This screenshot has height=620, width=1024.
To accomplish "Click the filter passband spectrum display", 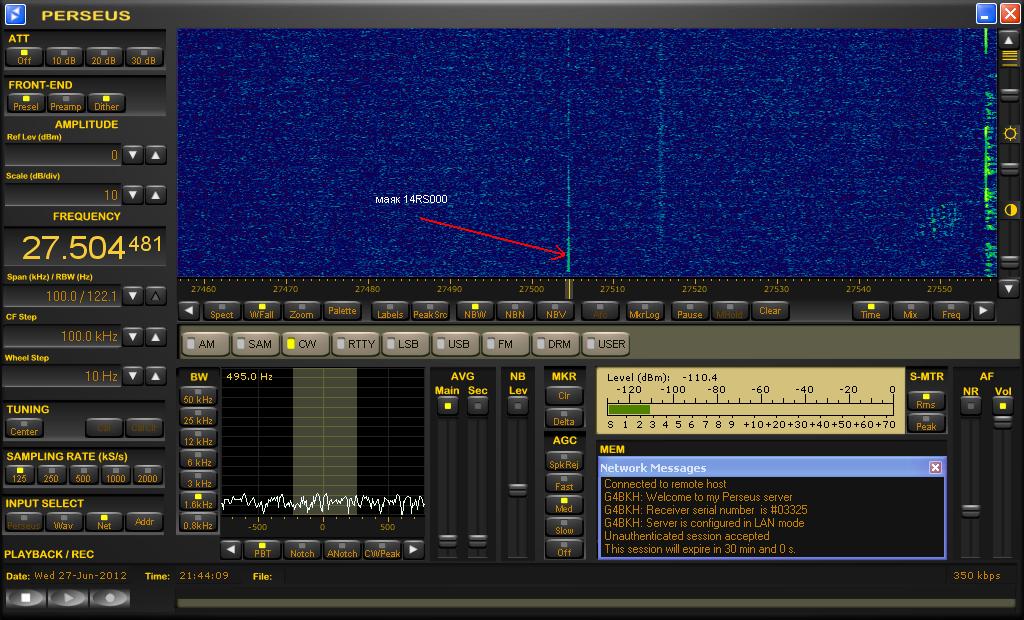I will coord(323,442).
